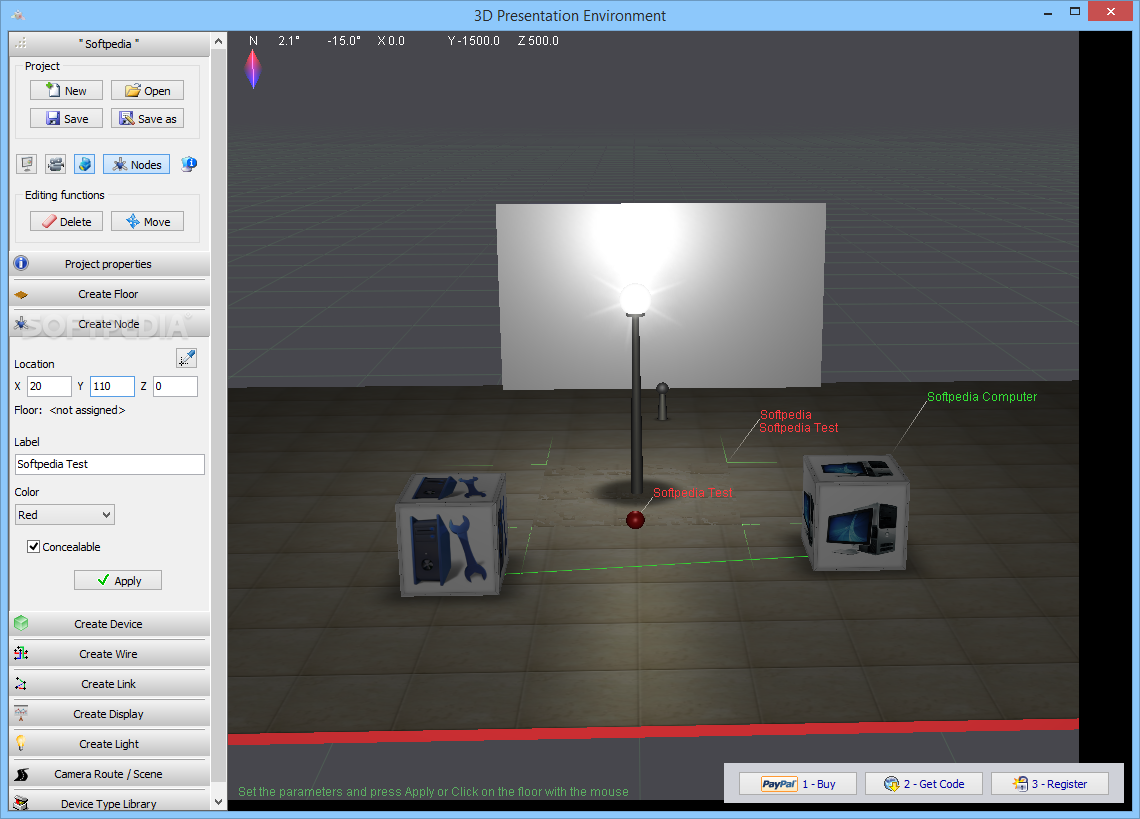This screenshot has height=819, width=1140.
Task: Expand the Create Device section
Action: (x=109, y=624)
